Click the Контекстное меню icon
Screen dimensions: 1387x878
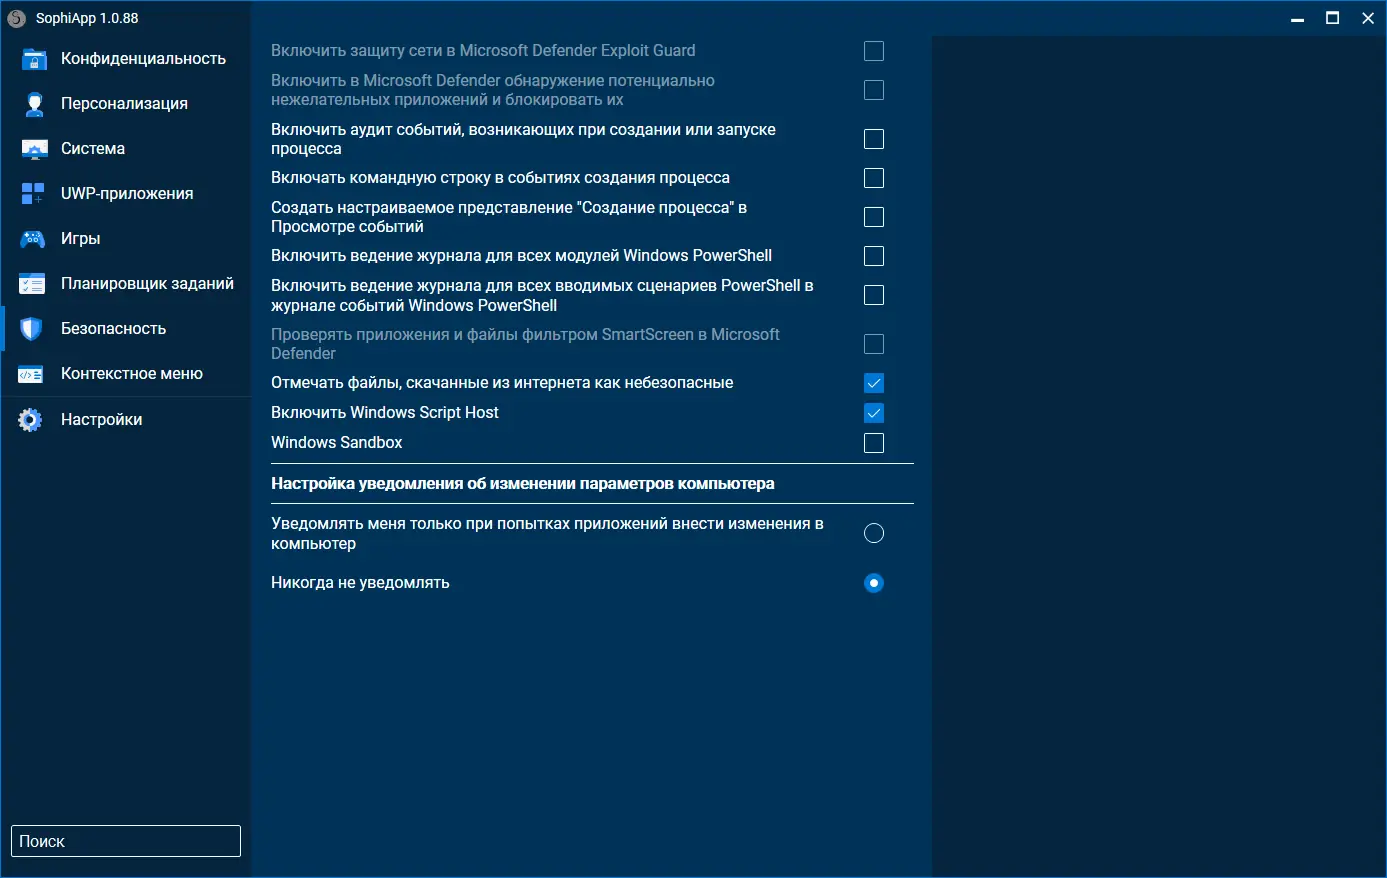31,374
